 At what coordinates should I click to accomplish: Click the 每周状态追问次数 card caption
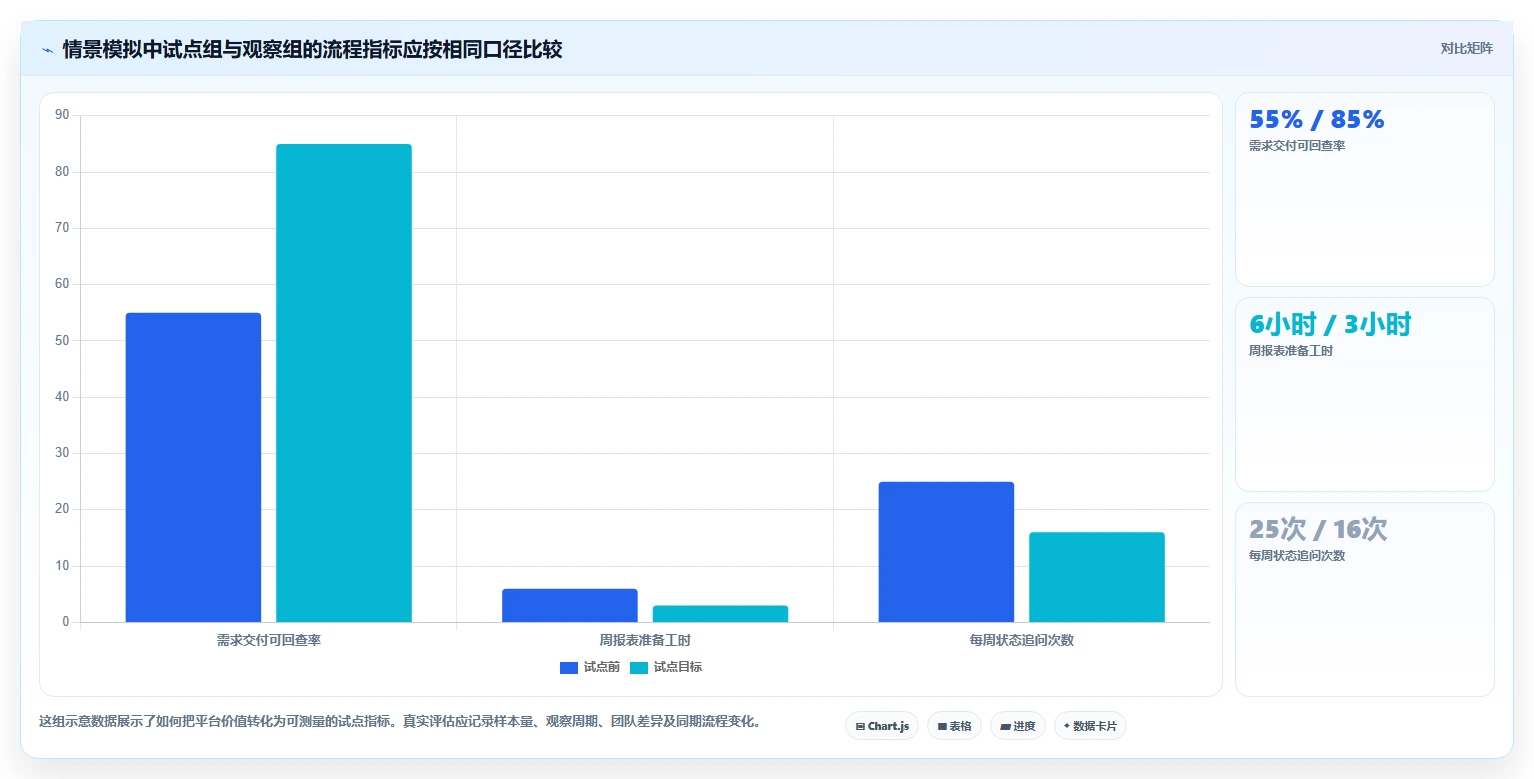[x=1297, y=556]
